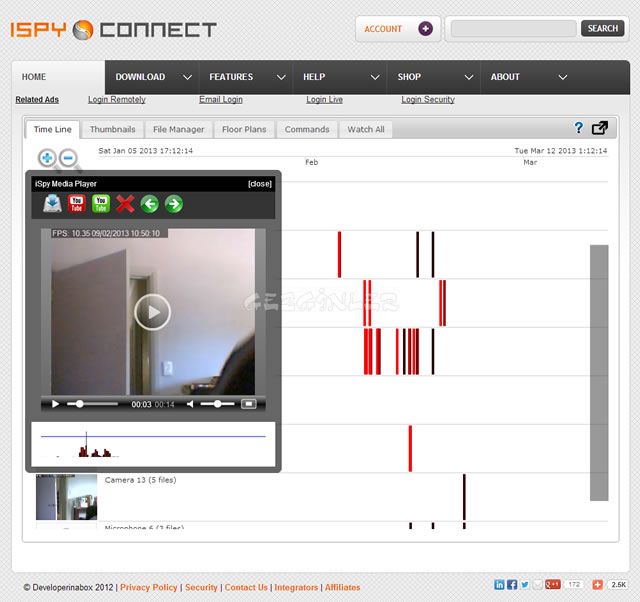Expand the Account plus button

pyautogui.click(x=425, y=29)
